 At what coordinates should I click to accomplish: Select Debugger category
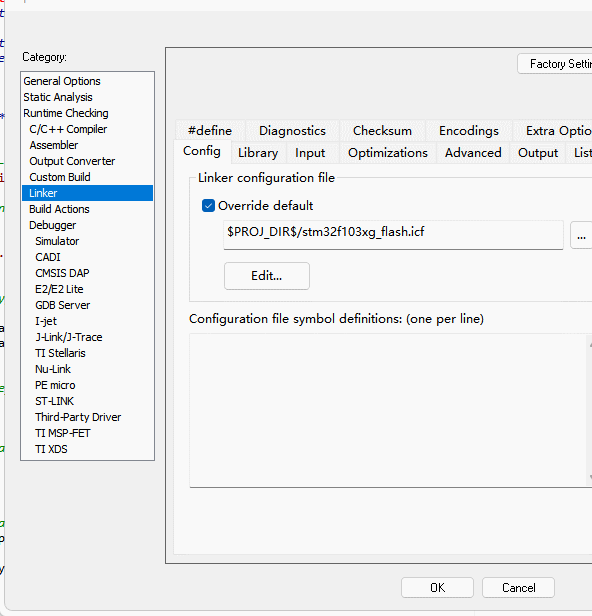pyautogui.click(x=87, y=225)
